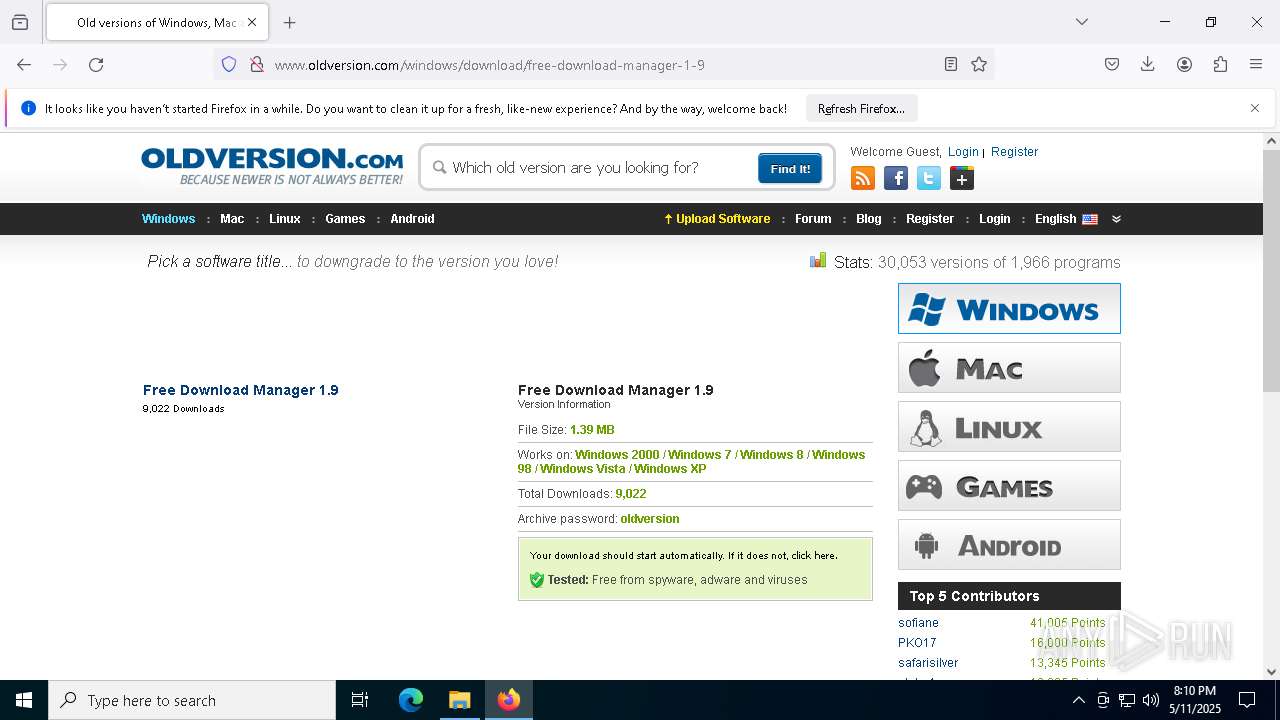Click Register link beside Welcome Guest
The image size is (1280, 720).
[1014, 152]
